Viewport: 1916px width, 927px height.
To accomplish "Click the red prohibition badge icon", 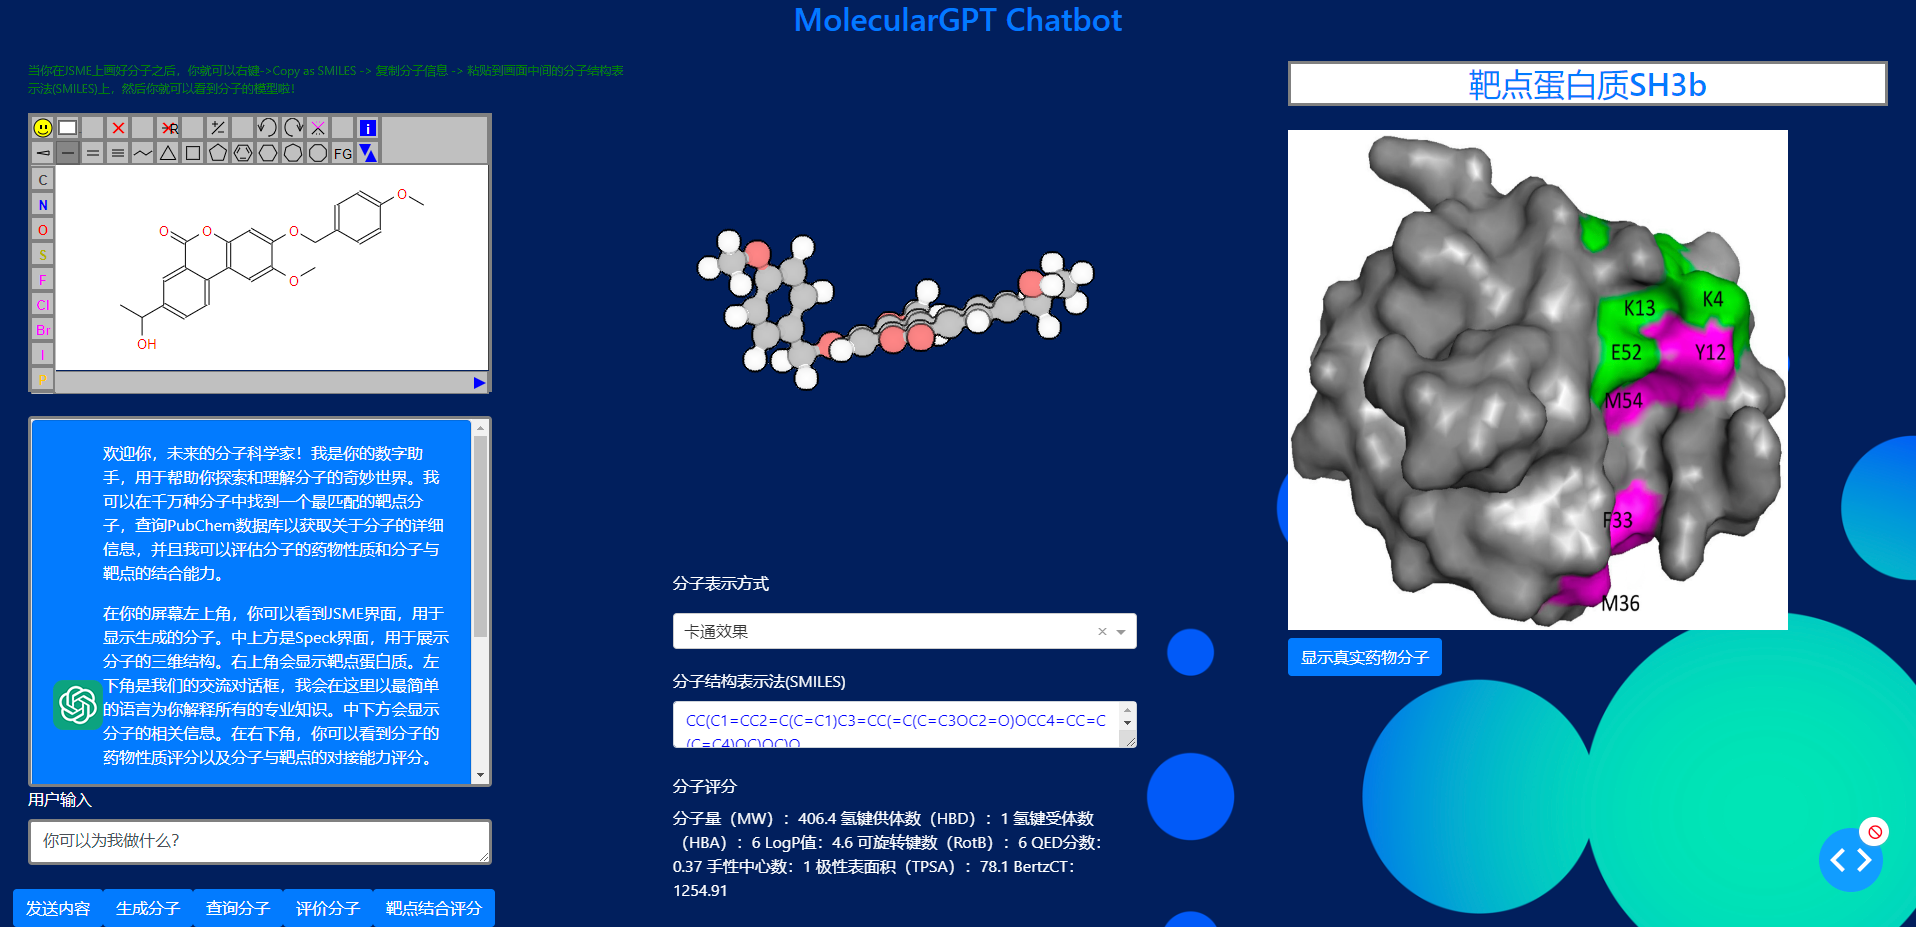I will [x=1875, y=832].
